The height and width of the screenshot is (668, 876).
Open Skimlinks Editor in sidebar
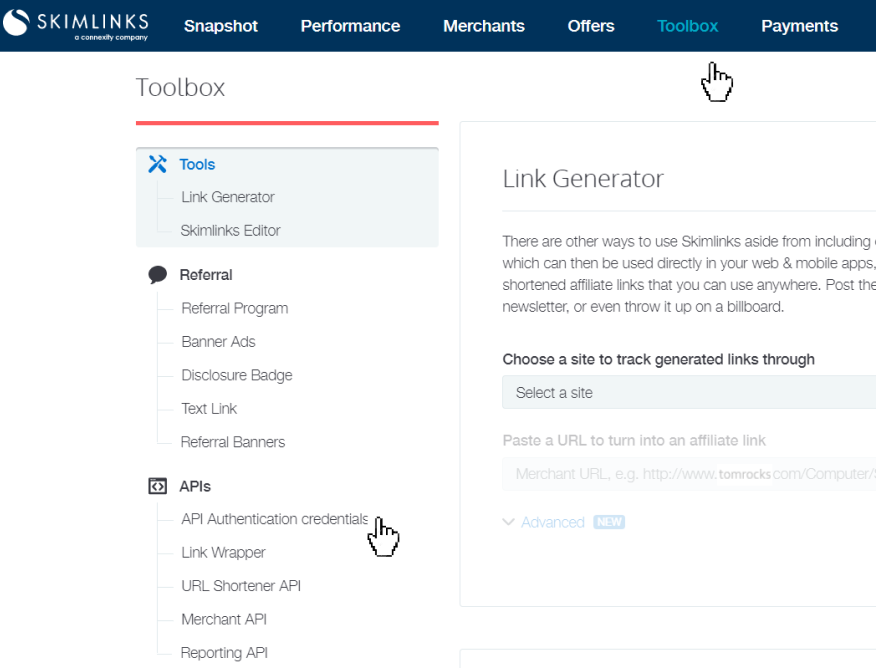coord(230,231)
